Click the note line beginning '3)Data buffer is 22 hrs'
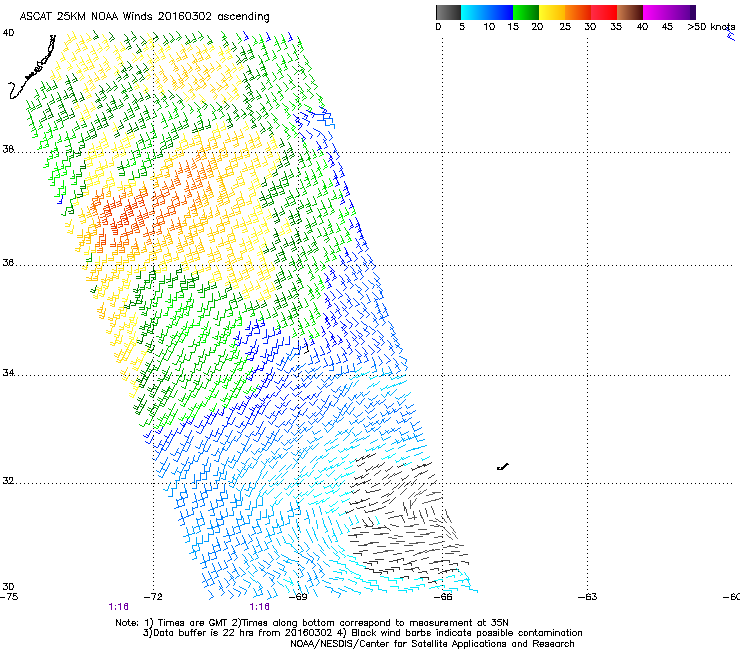This screenshot has width=740, height=650. 362,633
